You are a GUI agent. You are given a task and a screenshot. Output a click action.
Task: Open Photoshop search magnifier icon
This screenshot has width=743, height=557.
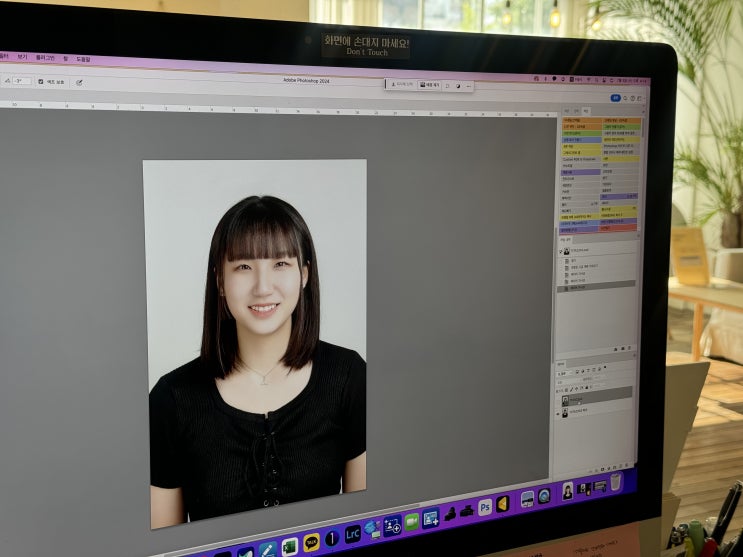tap(625, 98)
